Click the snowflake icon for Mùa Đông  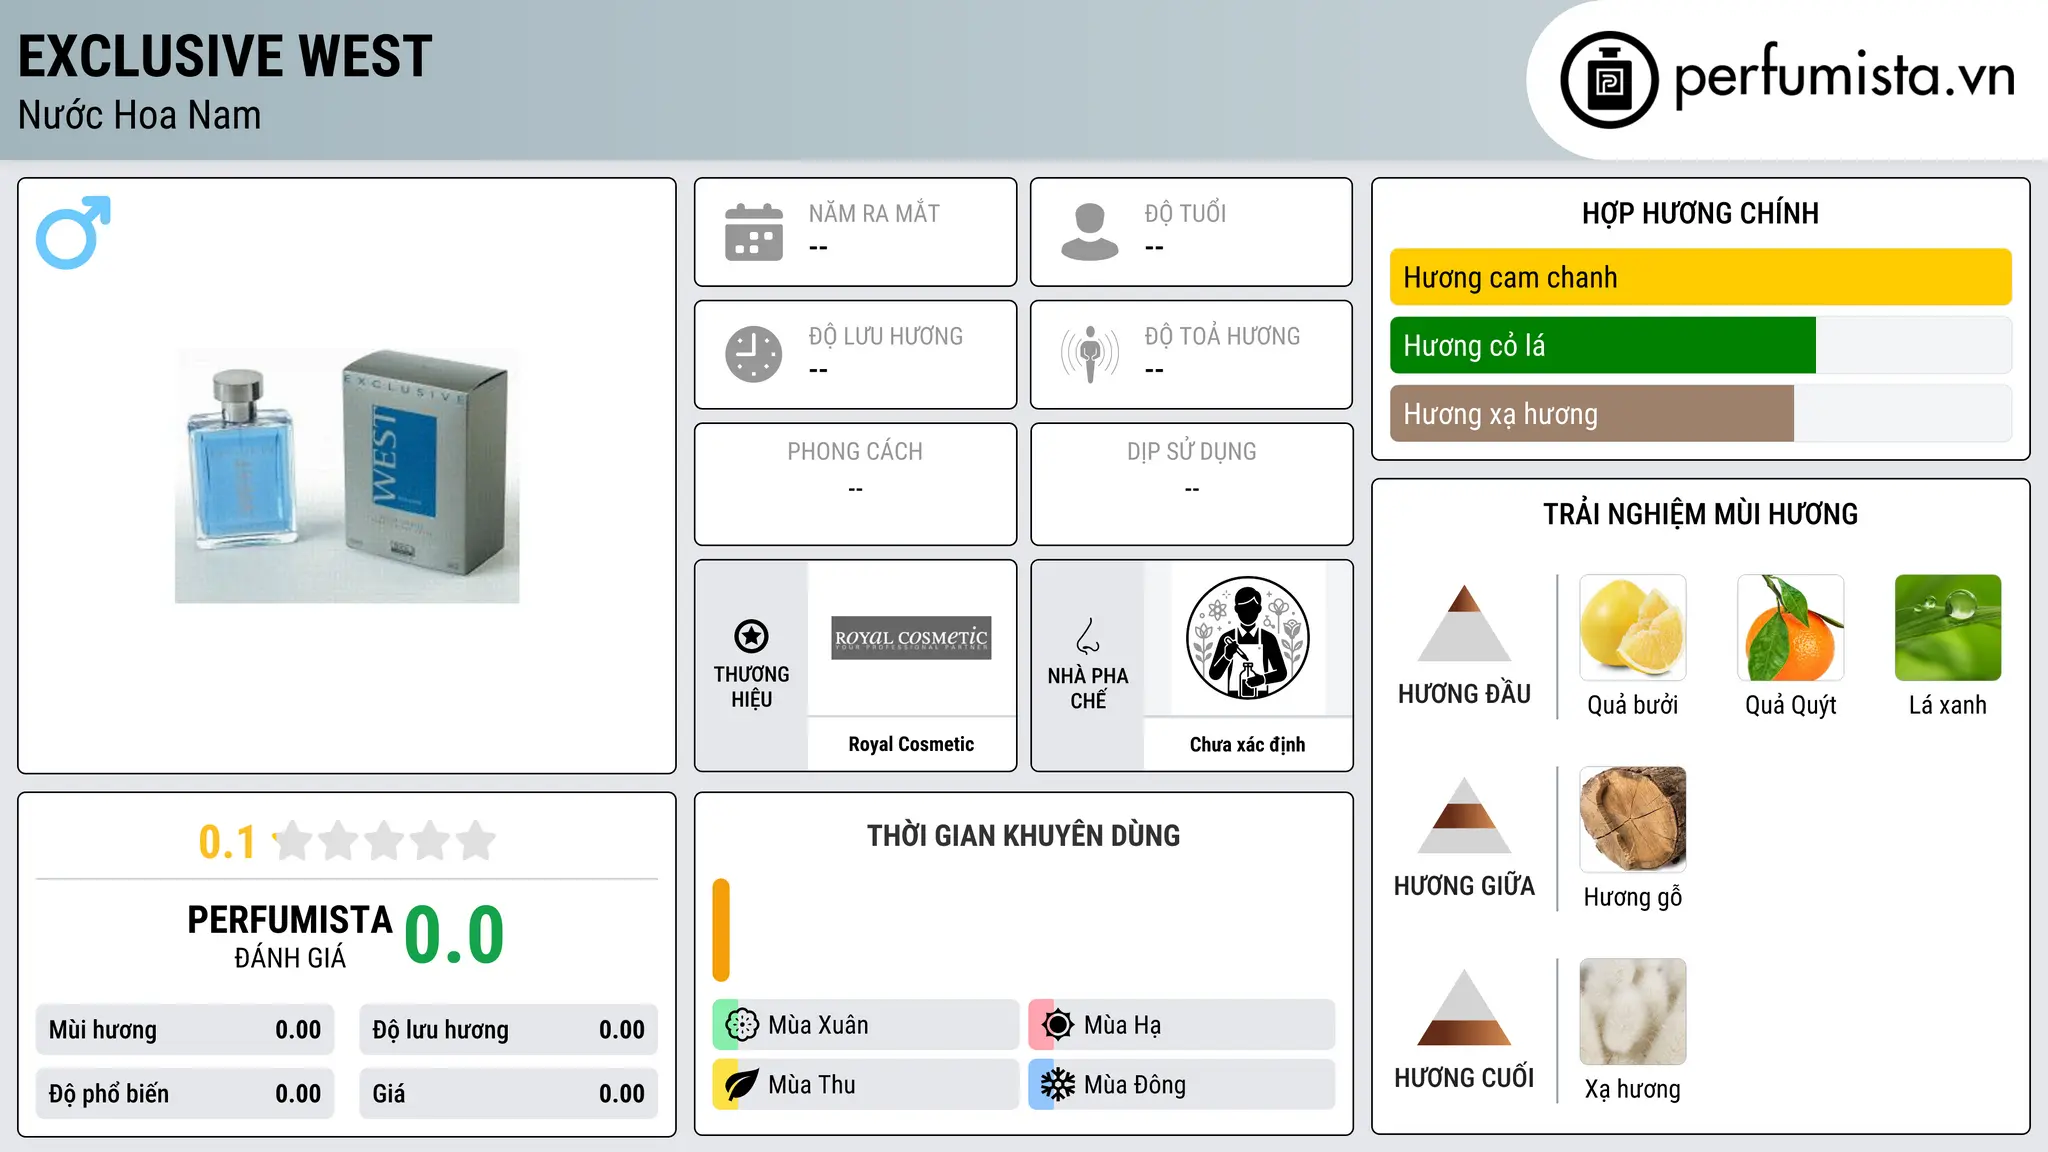(1057, 1085)
